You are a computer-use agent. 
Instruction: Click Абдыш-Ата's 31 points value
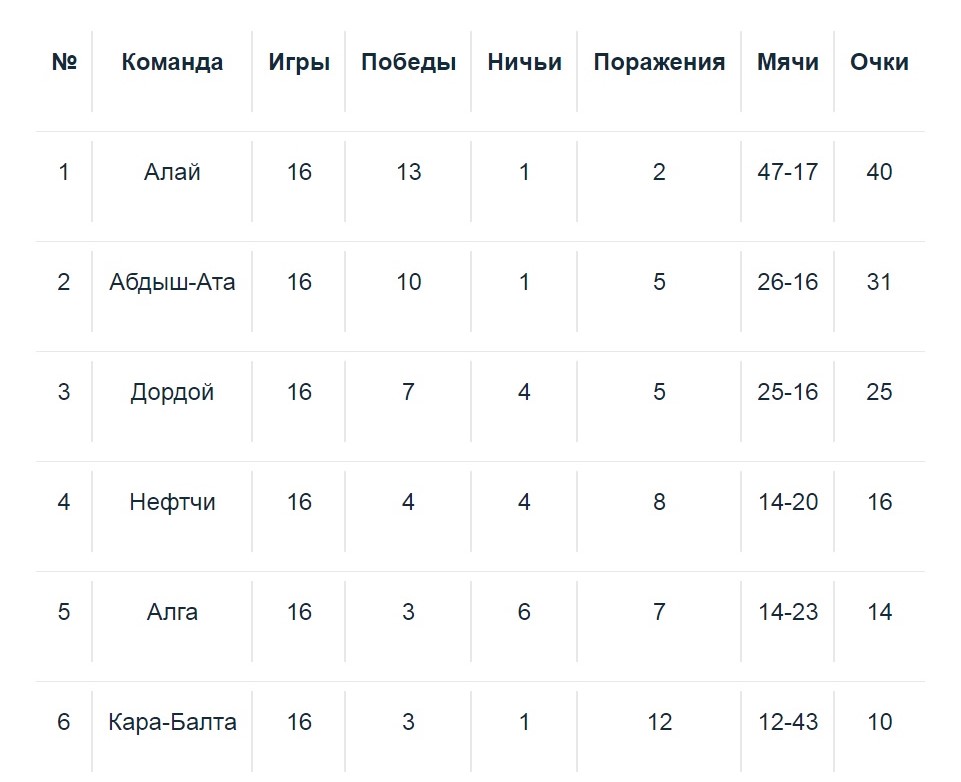pos(879,282)
